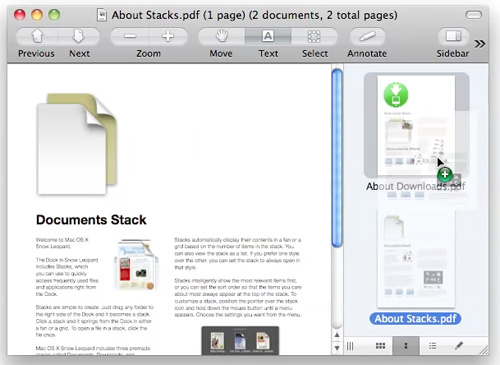Zoom out with the minus button
500x365 pixels.
[x=130, y=36]
